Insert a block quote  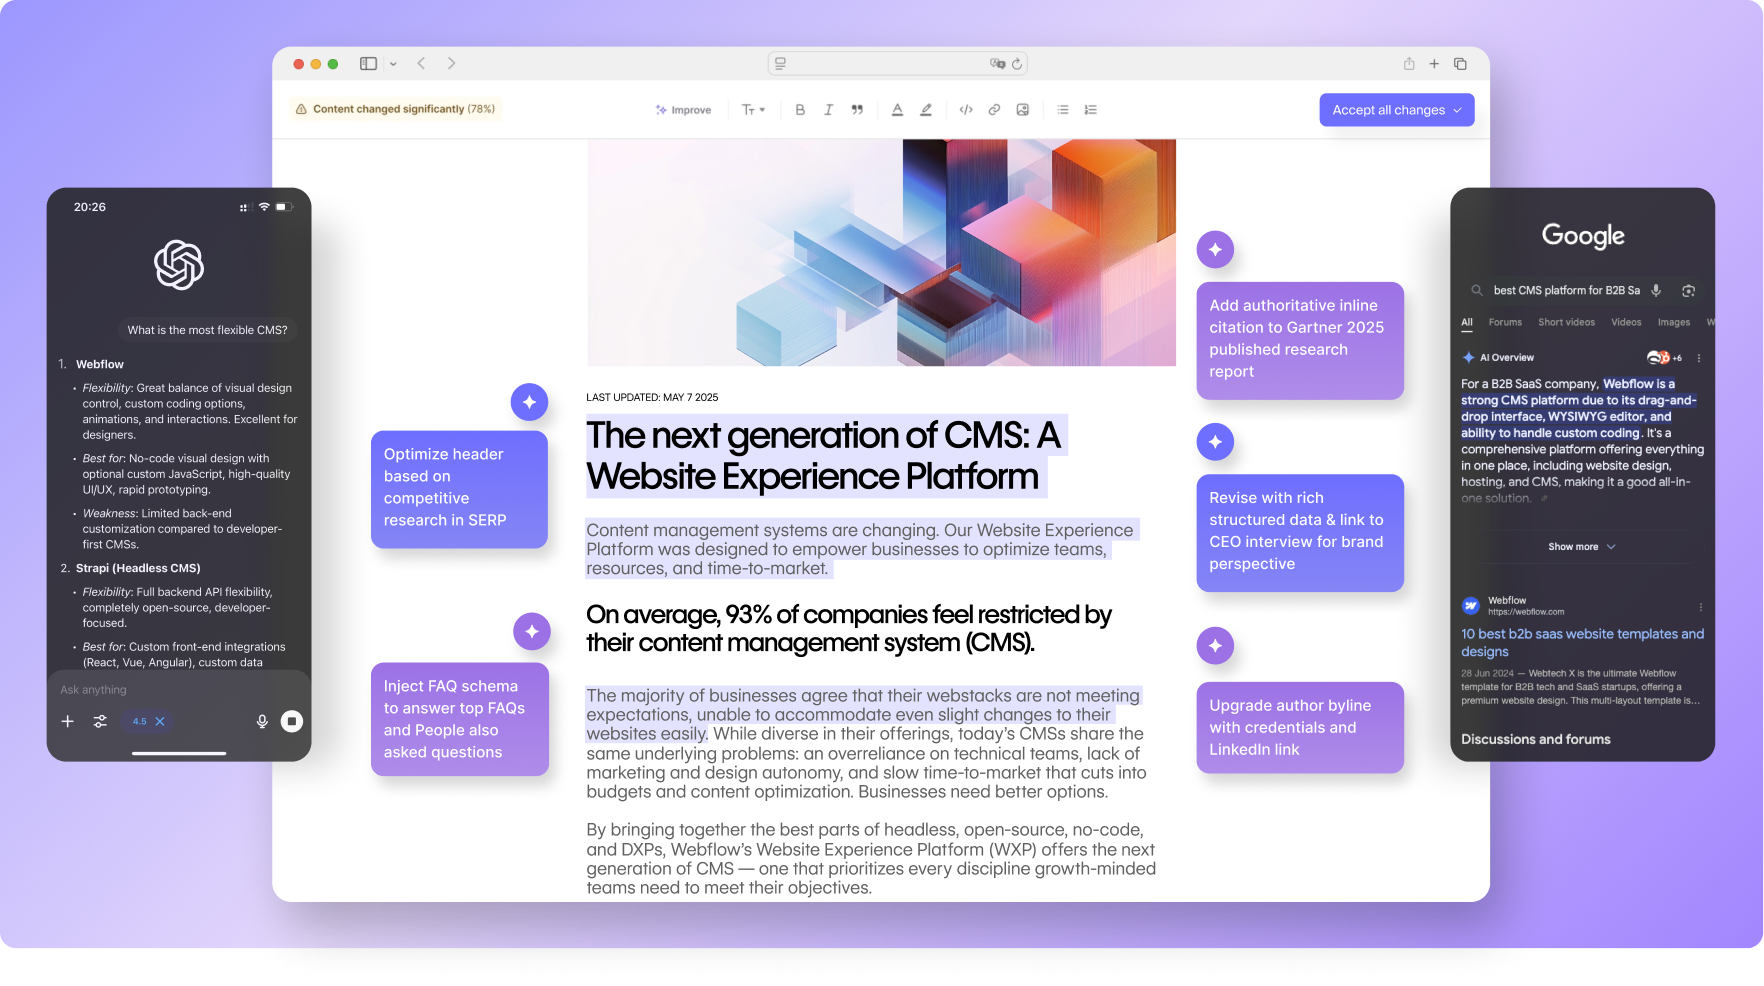(857, 110)
